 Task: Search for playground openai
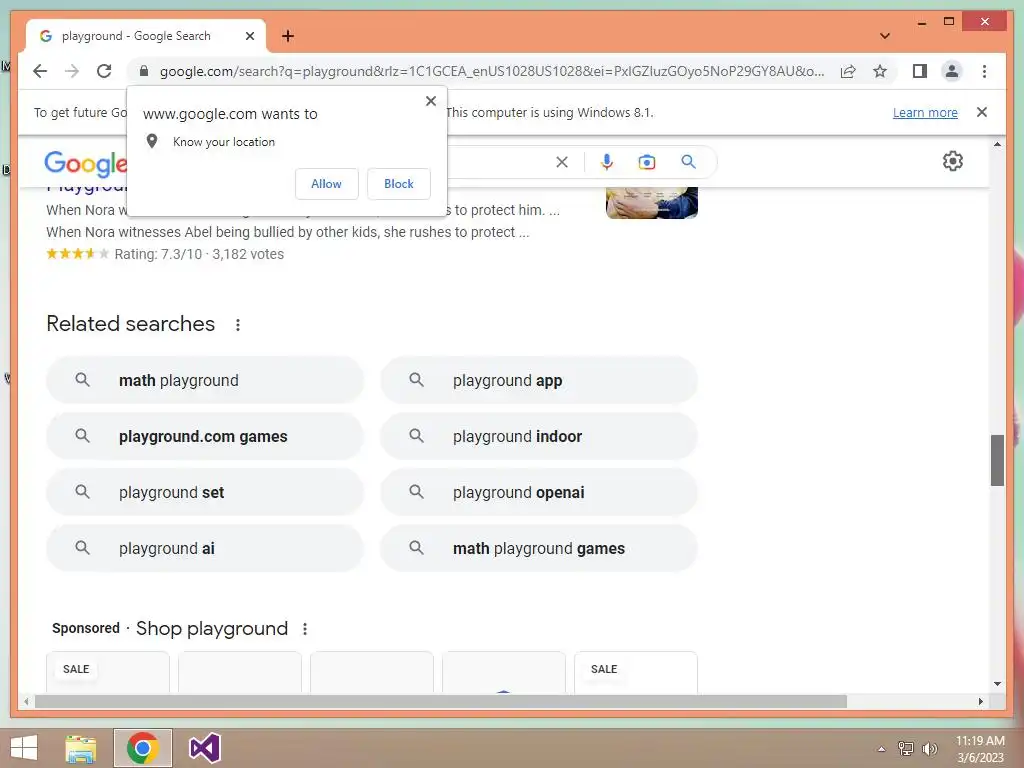point(539,492)
